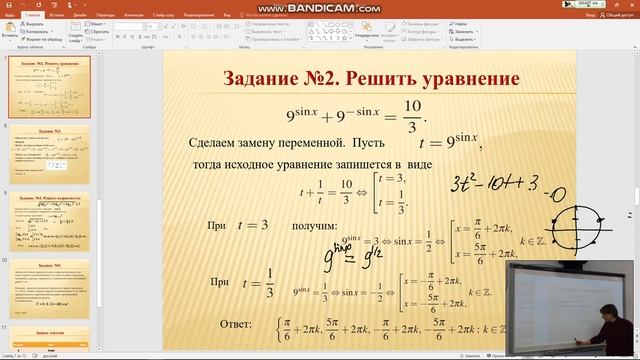The width and height of the screenshot is (640, 360).
Task: Open Направление текста dropdown
Action: (269, 24)
